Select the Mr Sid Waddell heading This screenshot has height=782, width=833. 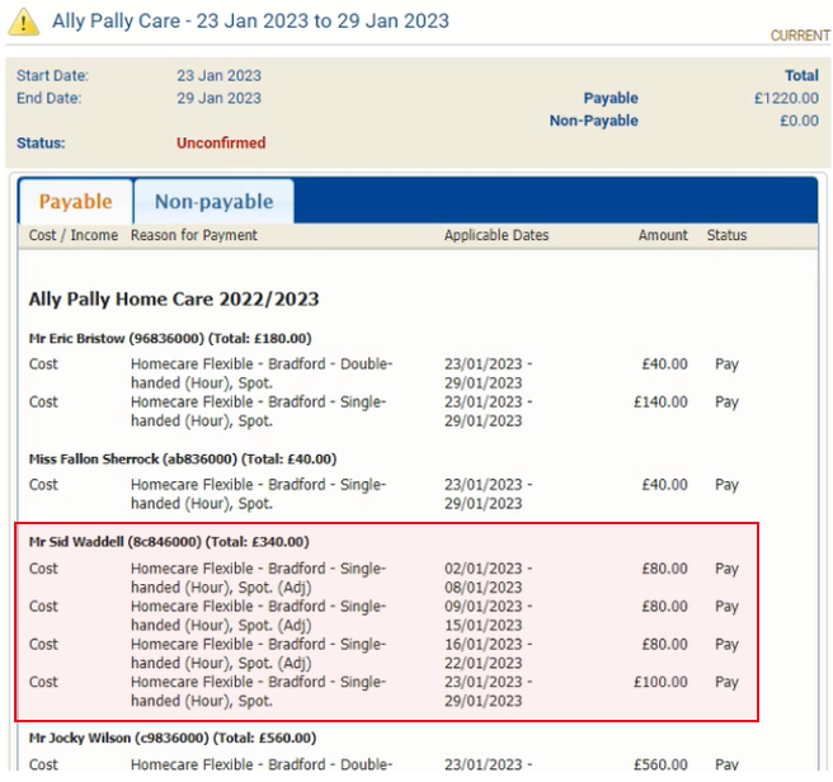click(169, 542)
